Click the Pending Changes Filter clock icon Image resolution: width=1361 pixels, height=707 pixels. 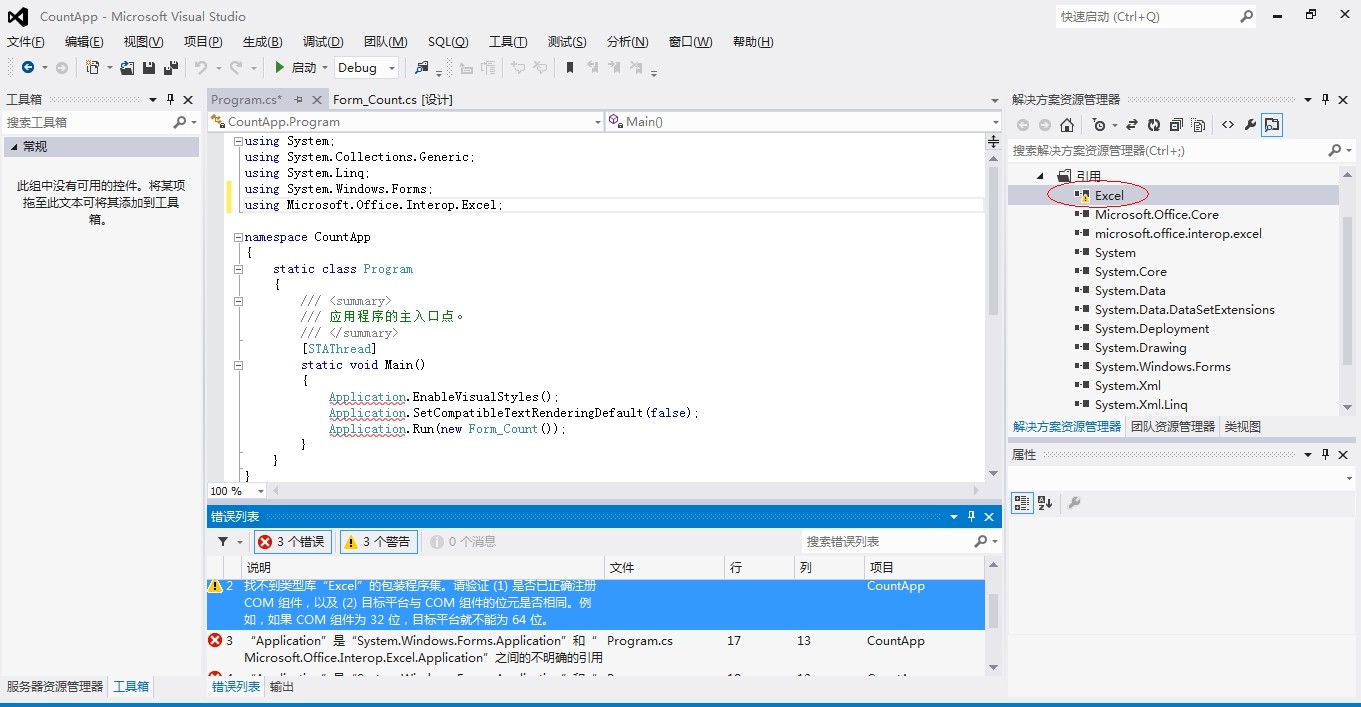[x=1100, y=125]
